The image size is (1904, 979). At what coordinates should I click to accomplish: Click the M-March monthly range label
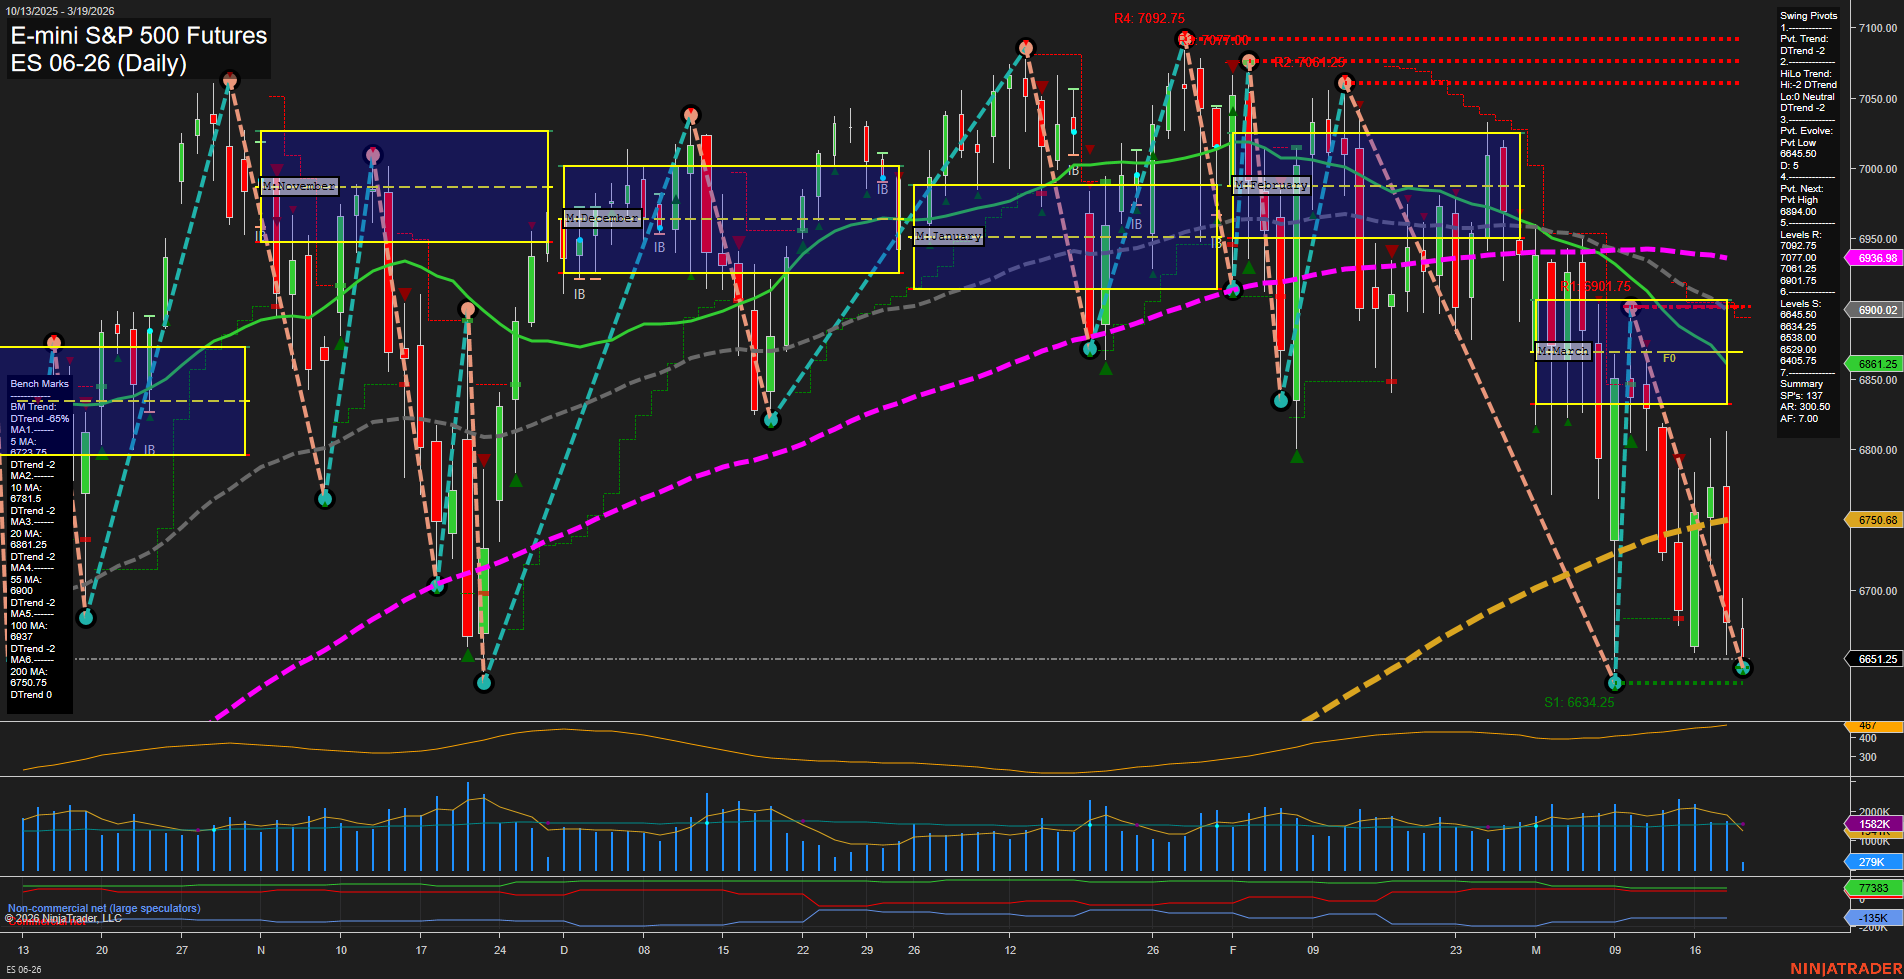pyautogui.click(x=1562, y=351)
